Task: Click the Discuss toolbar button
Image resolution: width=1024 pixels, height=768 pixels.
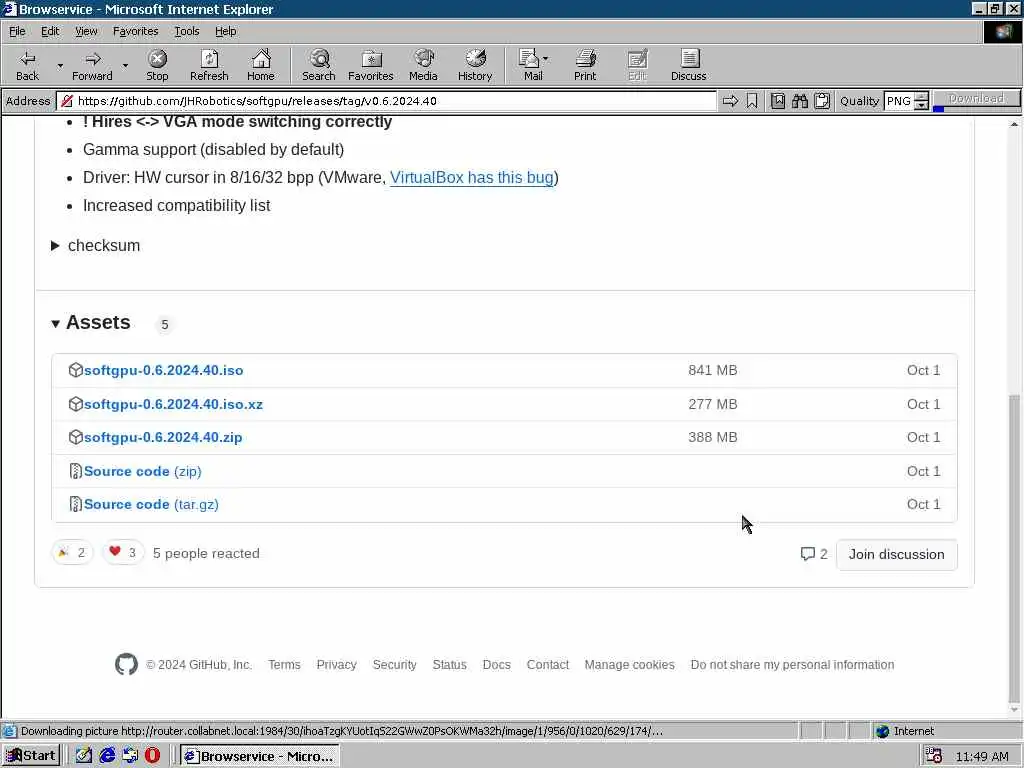Action: [688, 65]
